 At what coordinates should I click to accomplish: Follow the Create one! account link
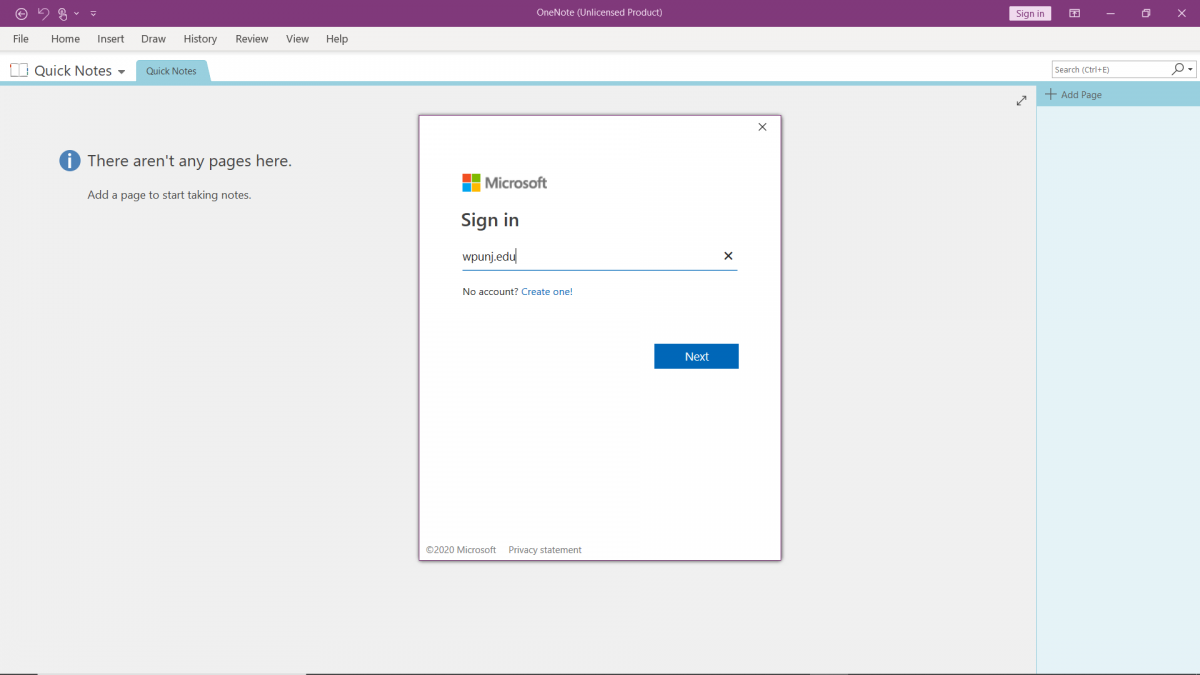(x=547, y=291)
